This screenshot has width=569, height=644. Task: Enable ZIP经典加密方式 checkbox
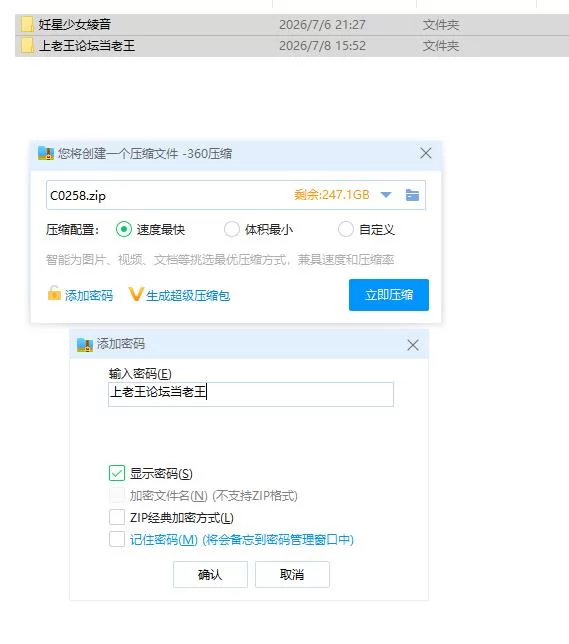click(x=117, y=517)
